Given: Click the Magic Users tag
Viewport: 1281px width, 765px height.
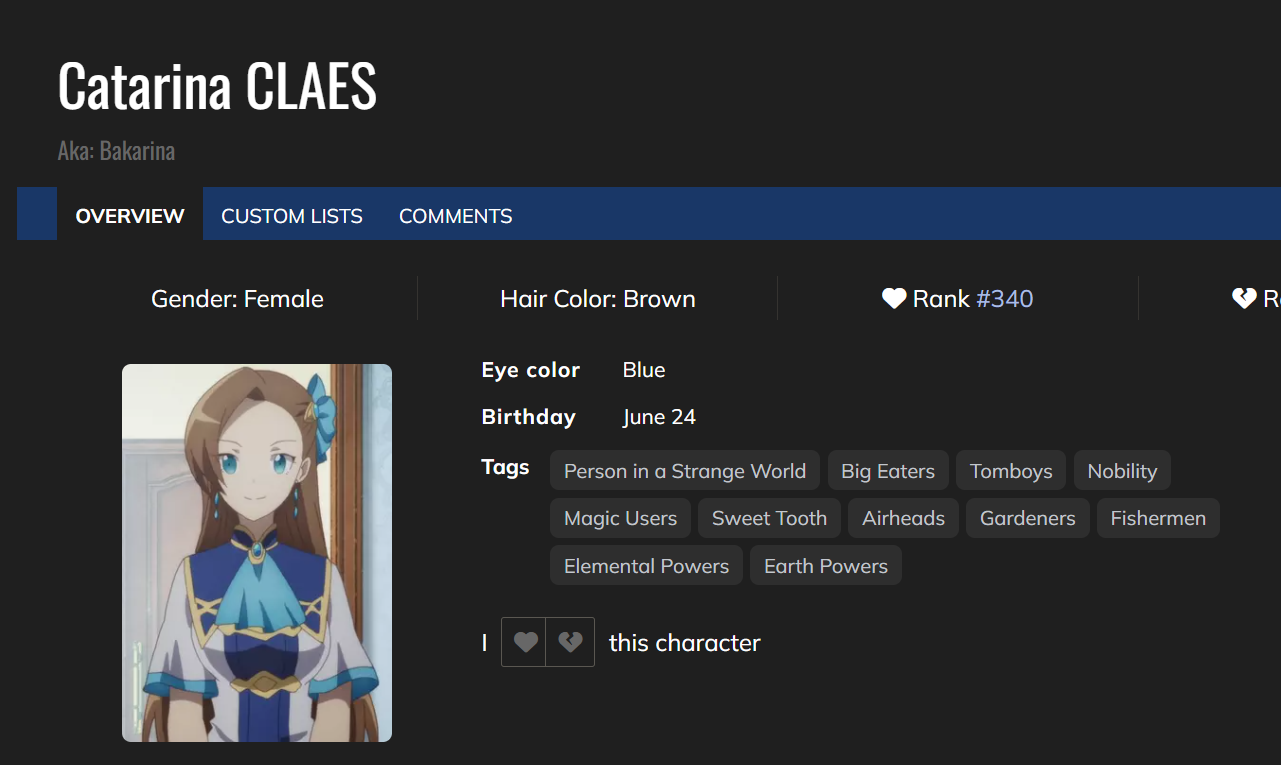Looking at the screenshot, I should point(620,518).
